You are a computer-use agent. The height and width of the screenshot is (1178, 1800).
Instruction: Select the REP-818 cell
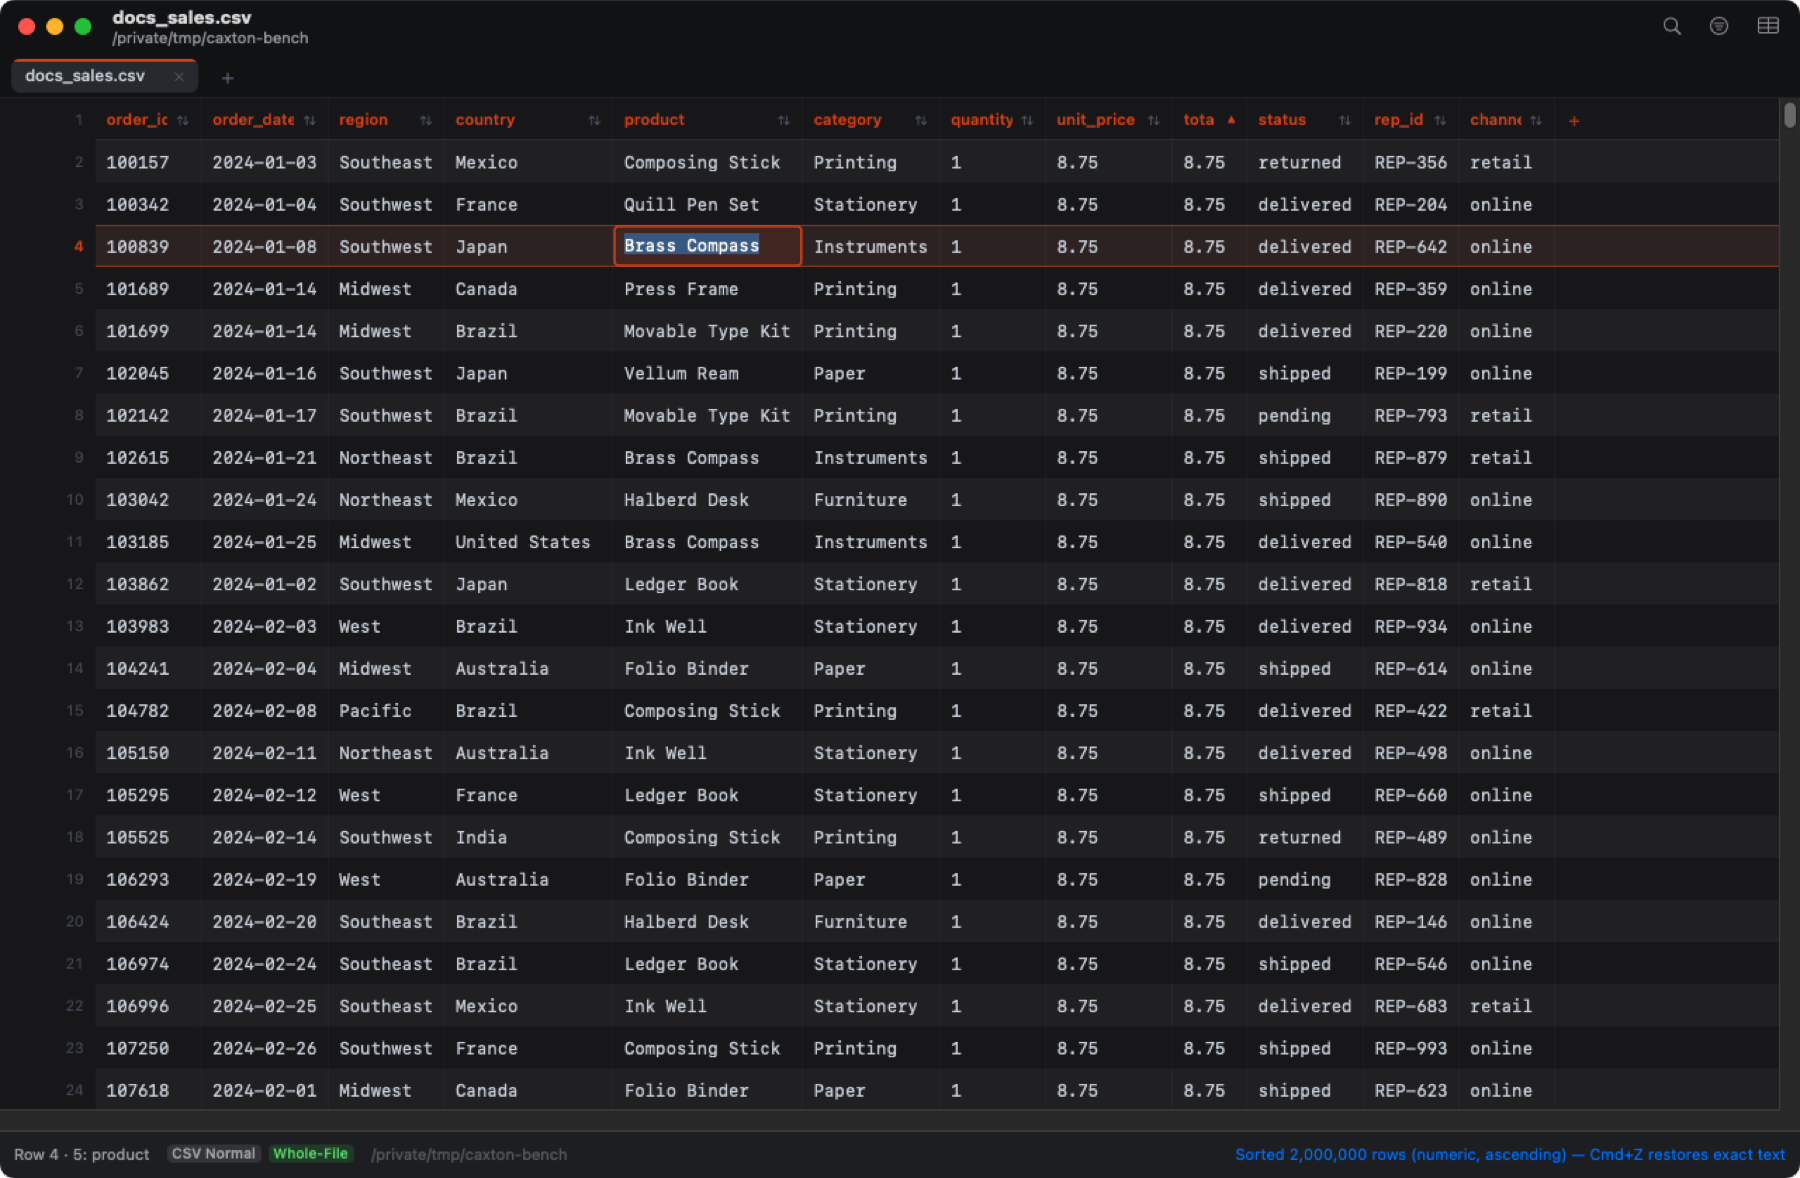(x=1411, y=584)
